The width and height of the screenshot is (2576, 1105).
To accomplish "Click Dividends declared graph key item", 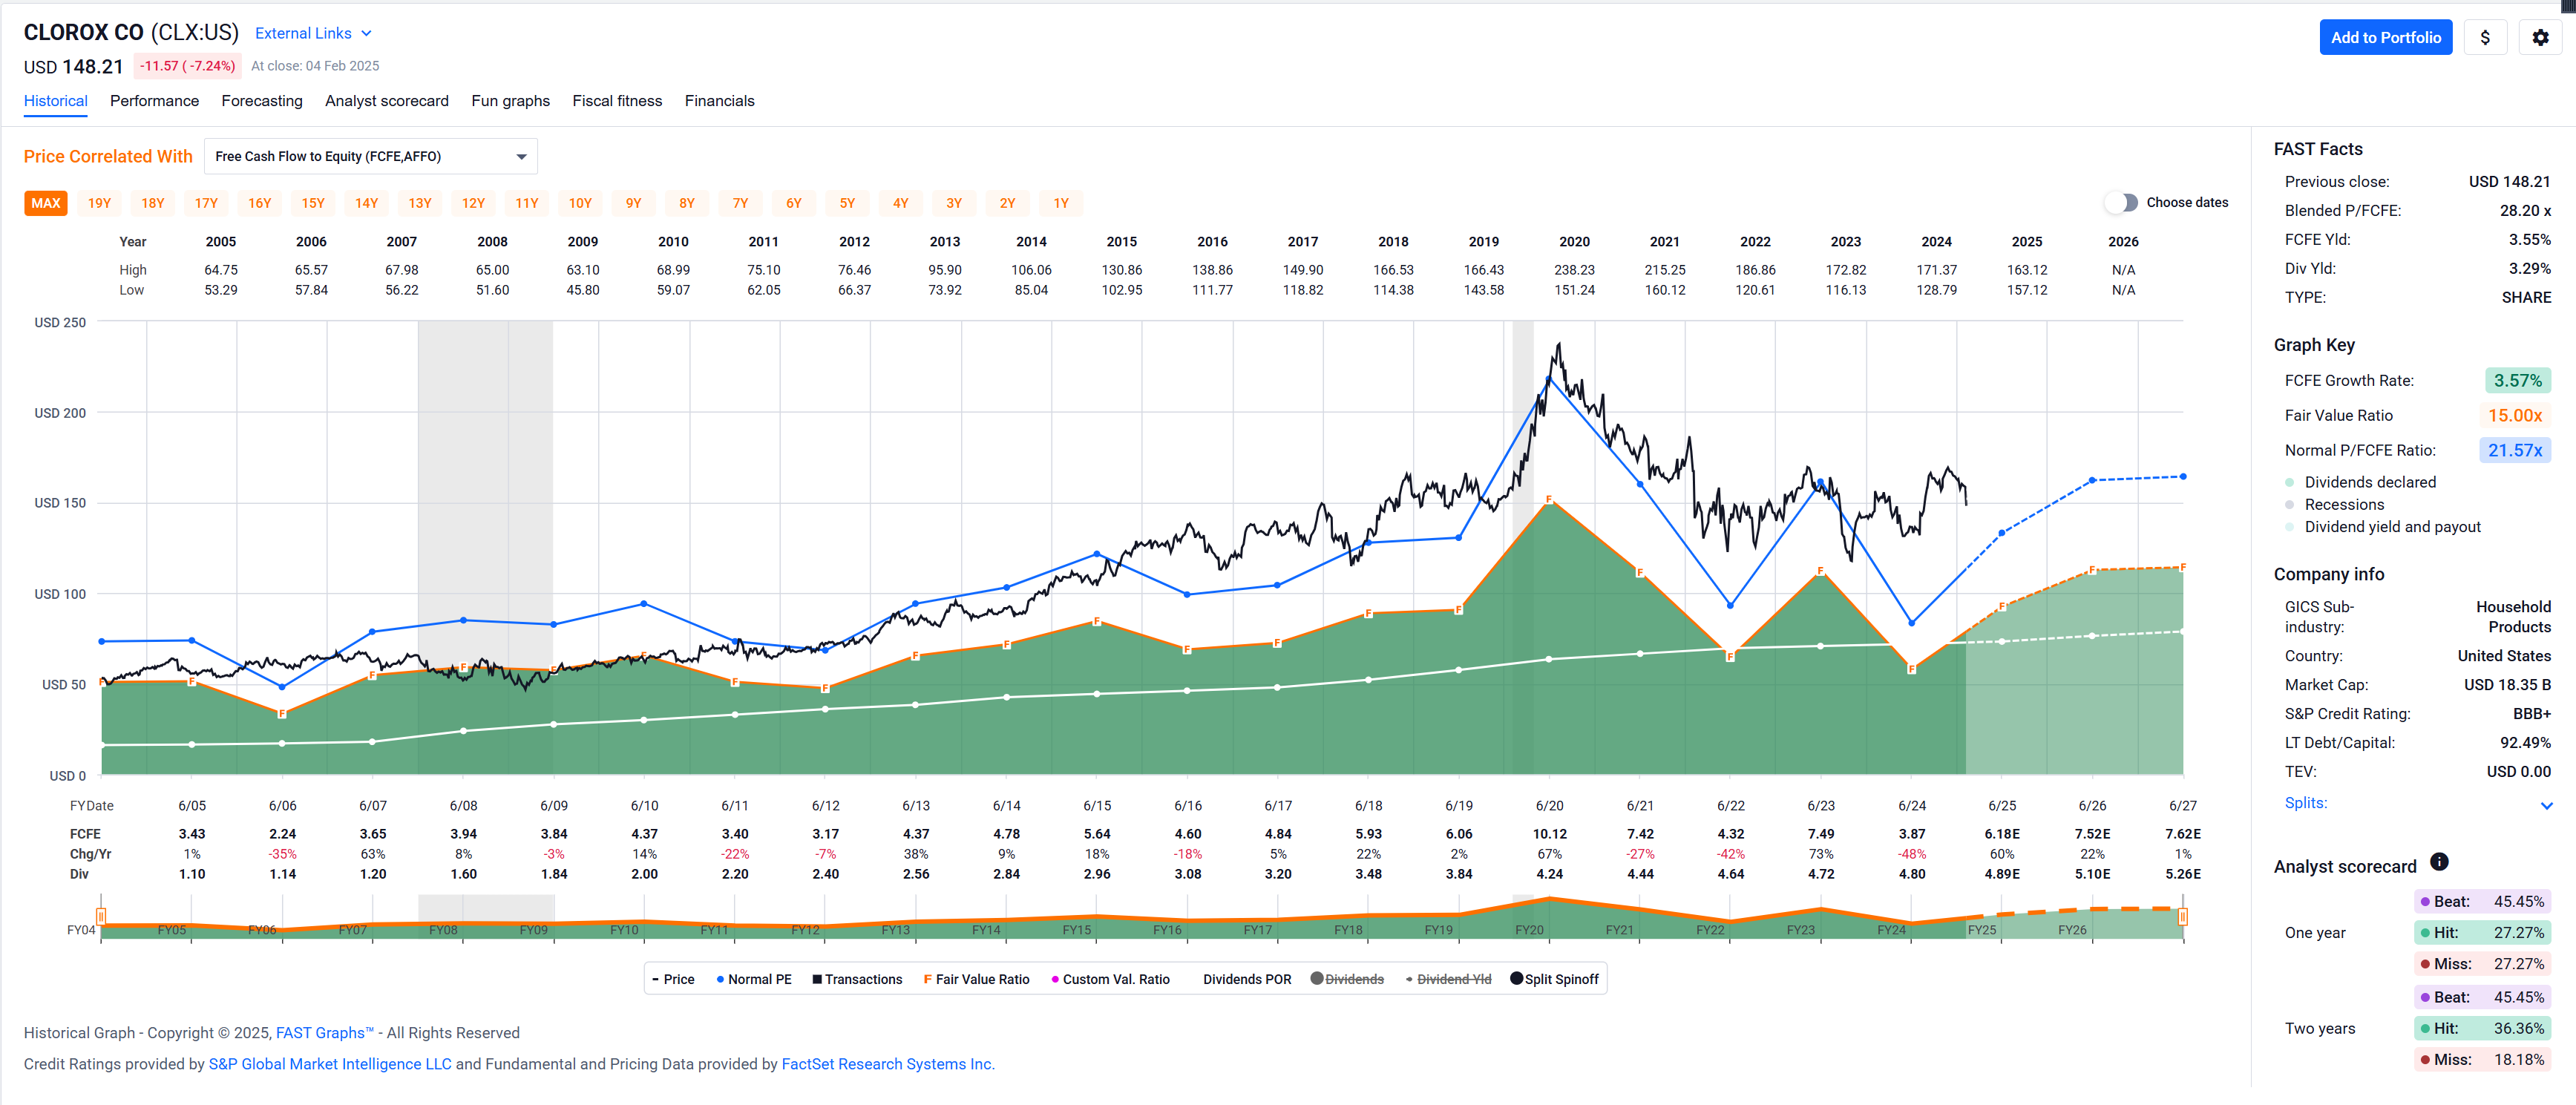I will click(x=2360, y=482).
